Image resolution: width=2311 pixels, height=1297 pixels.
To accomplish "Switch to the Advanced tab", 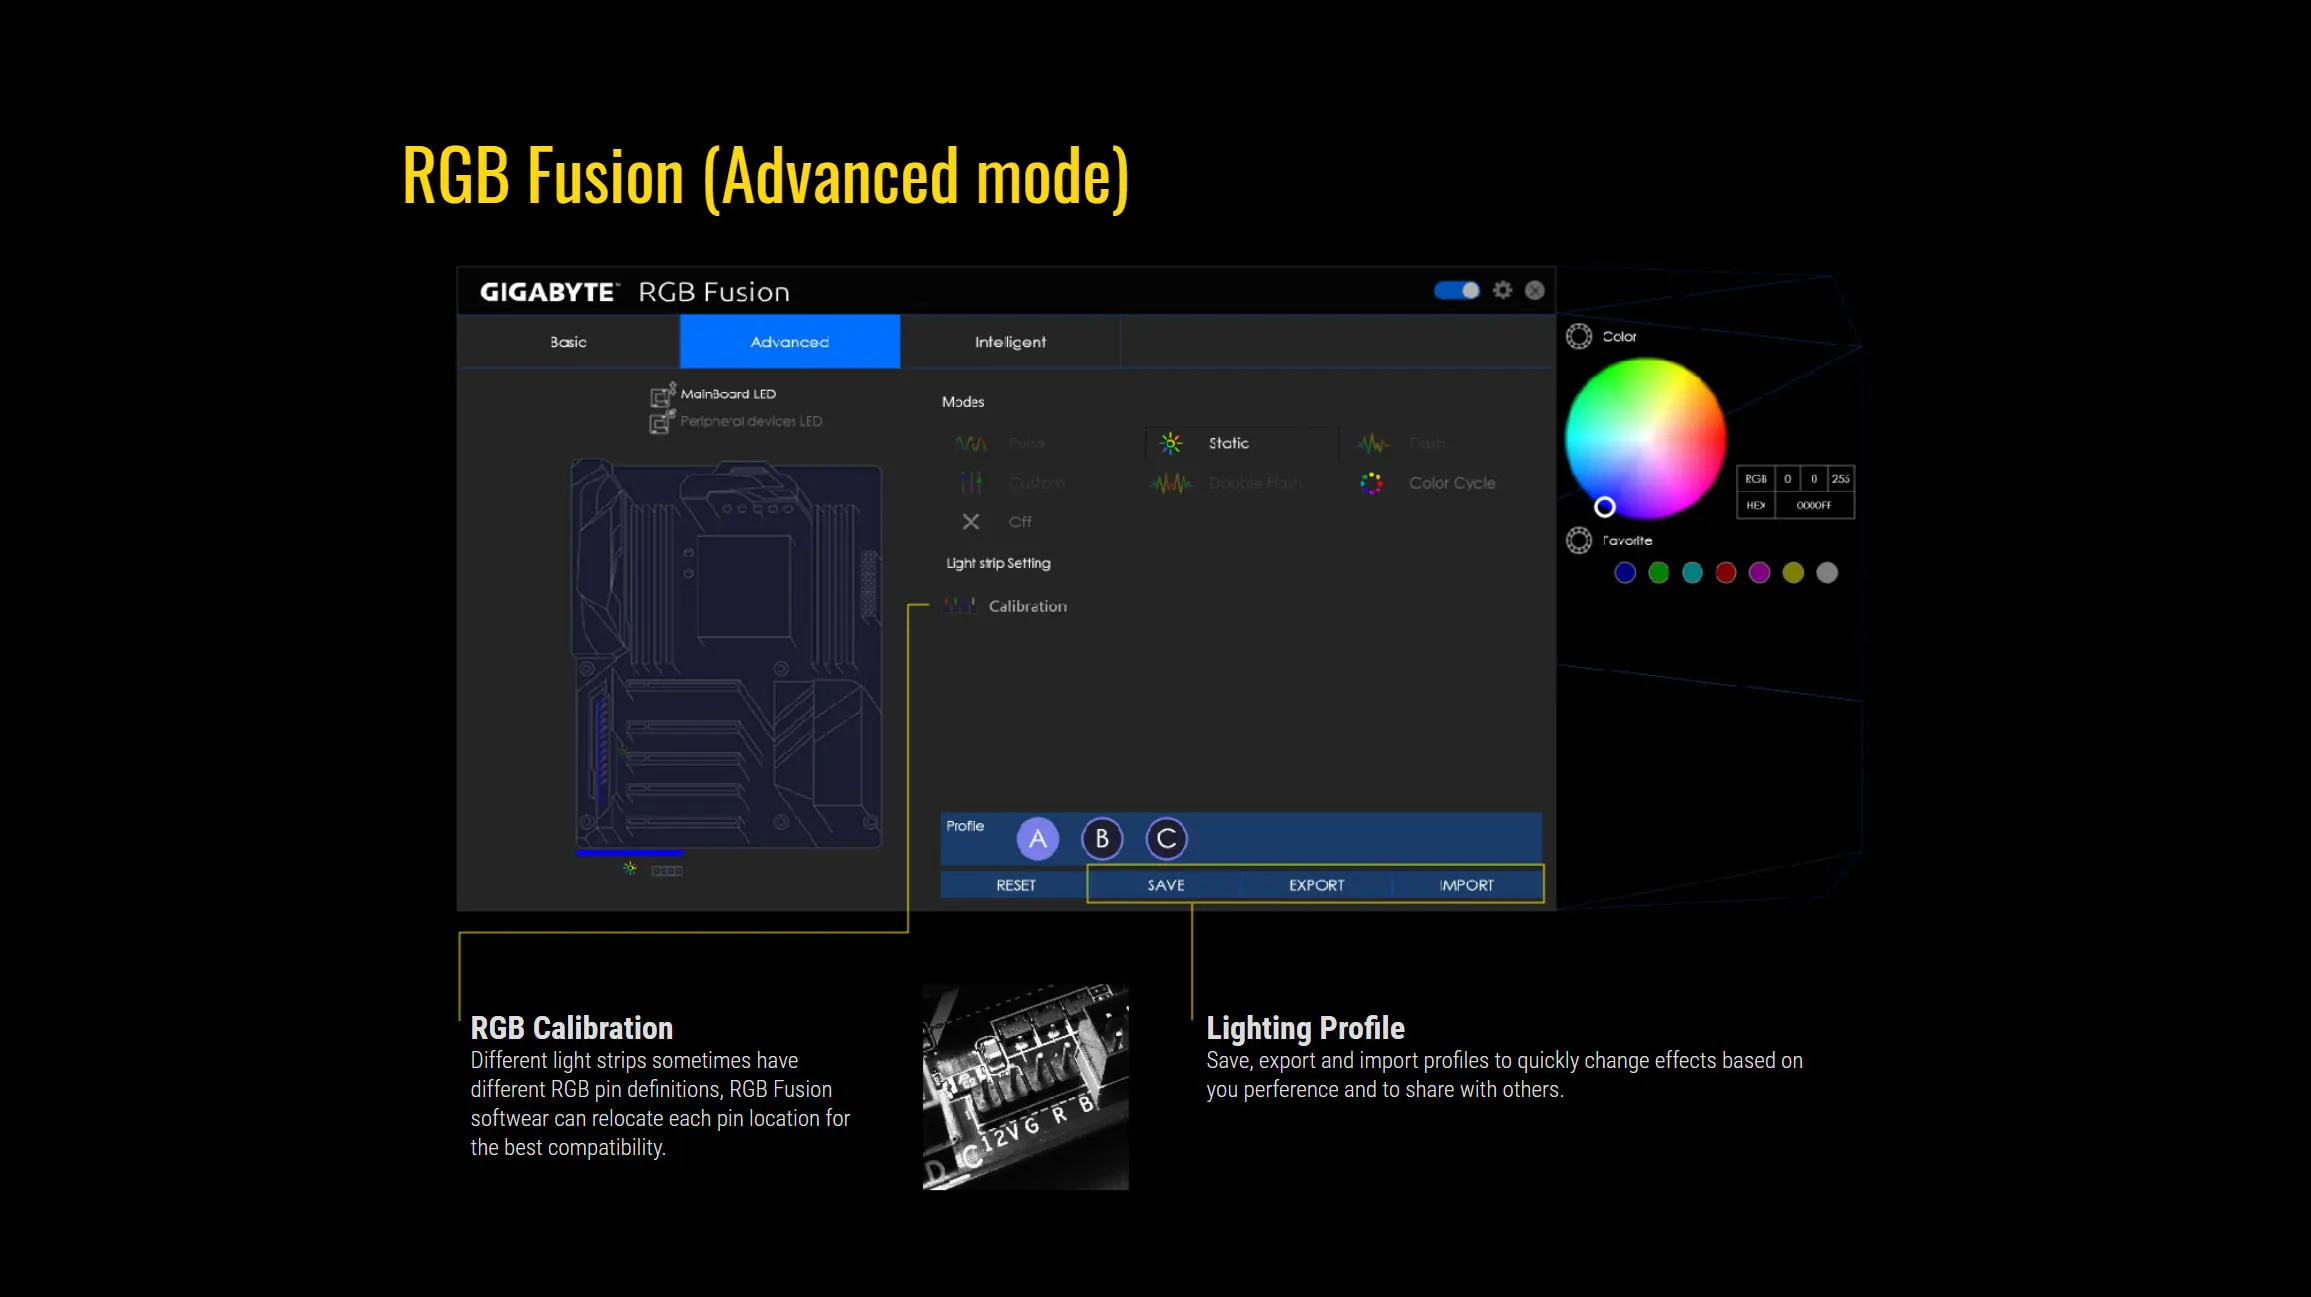I will 790,342.
